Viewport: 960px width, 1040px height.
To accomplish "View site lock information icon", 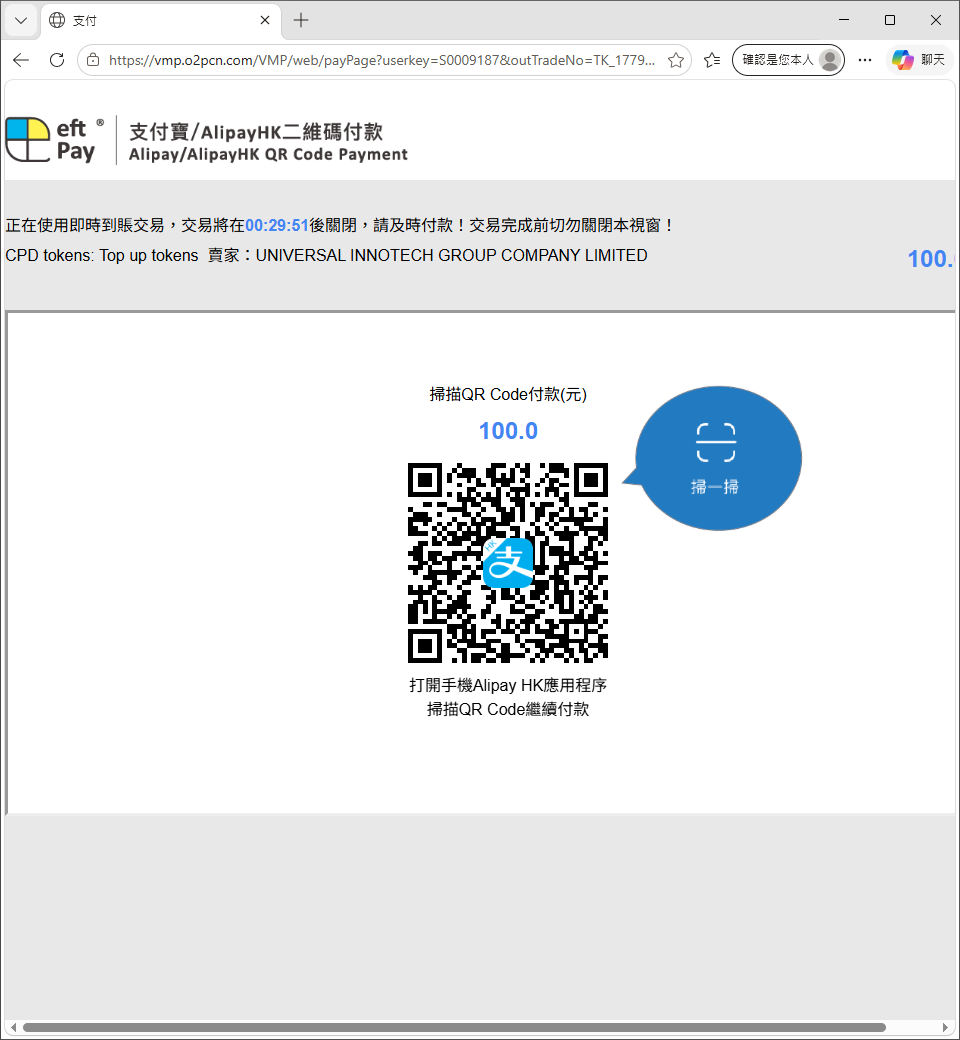I will tap(94, 60).
